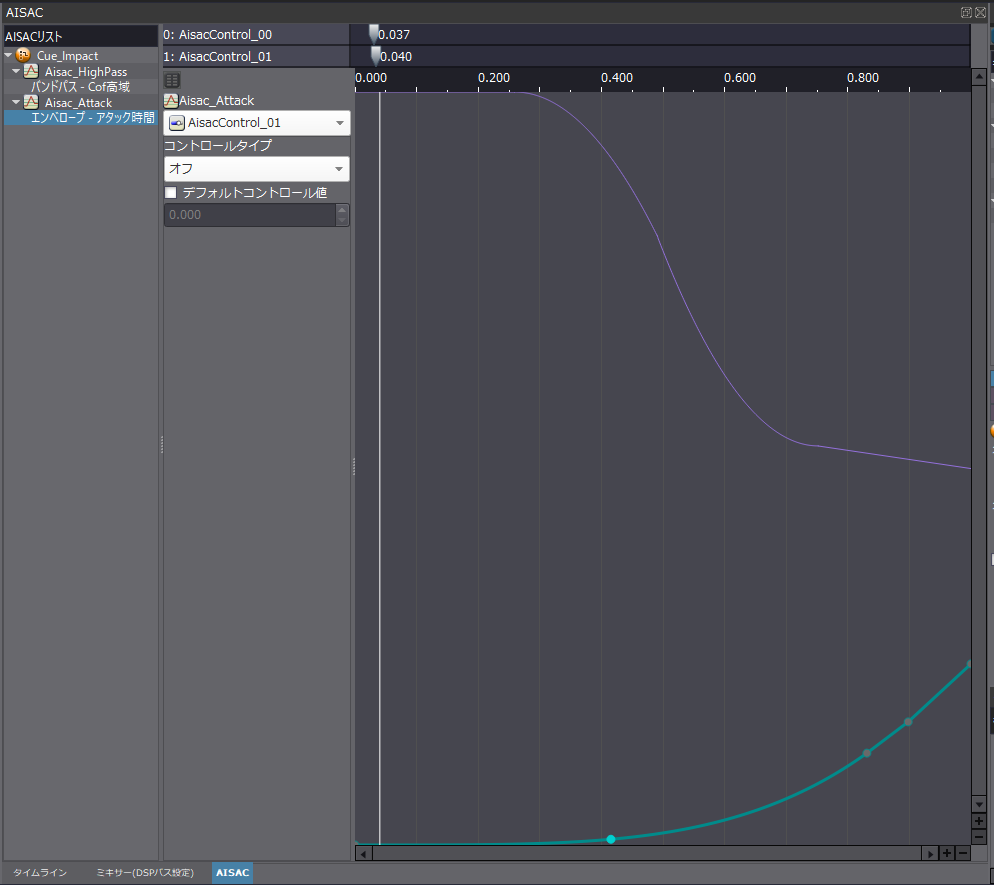Click the 0.200 ruler mark
The image size is (994, 885).
point(494,78)
